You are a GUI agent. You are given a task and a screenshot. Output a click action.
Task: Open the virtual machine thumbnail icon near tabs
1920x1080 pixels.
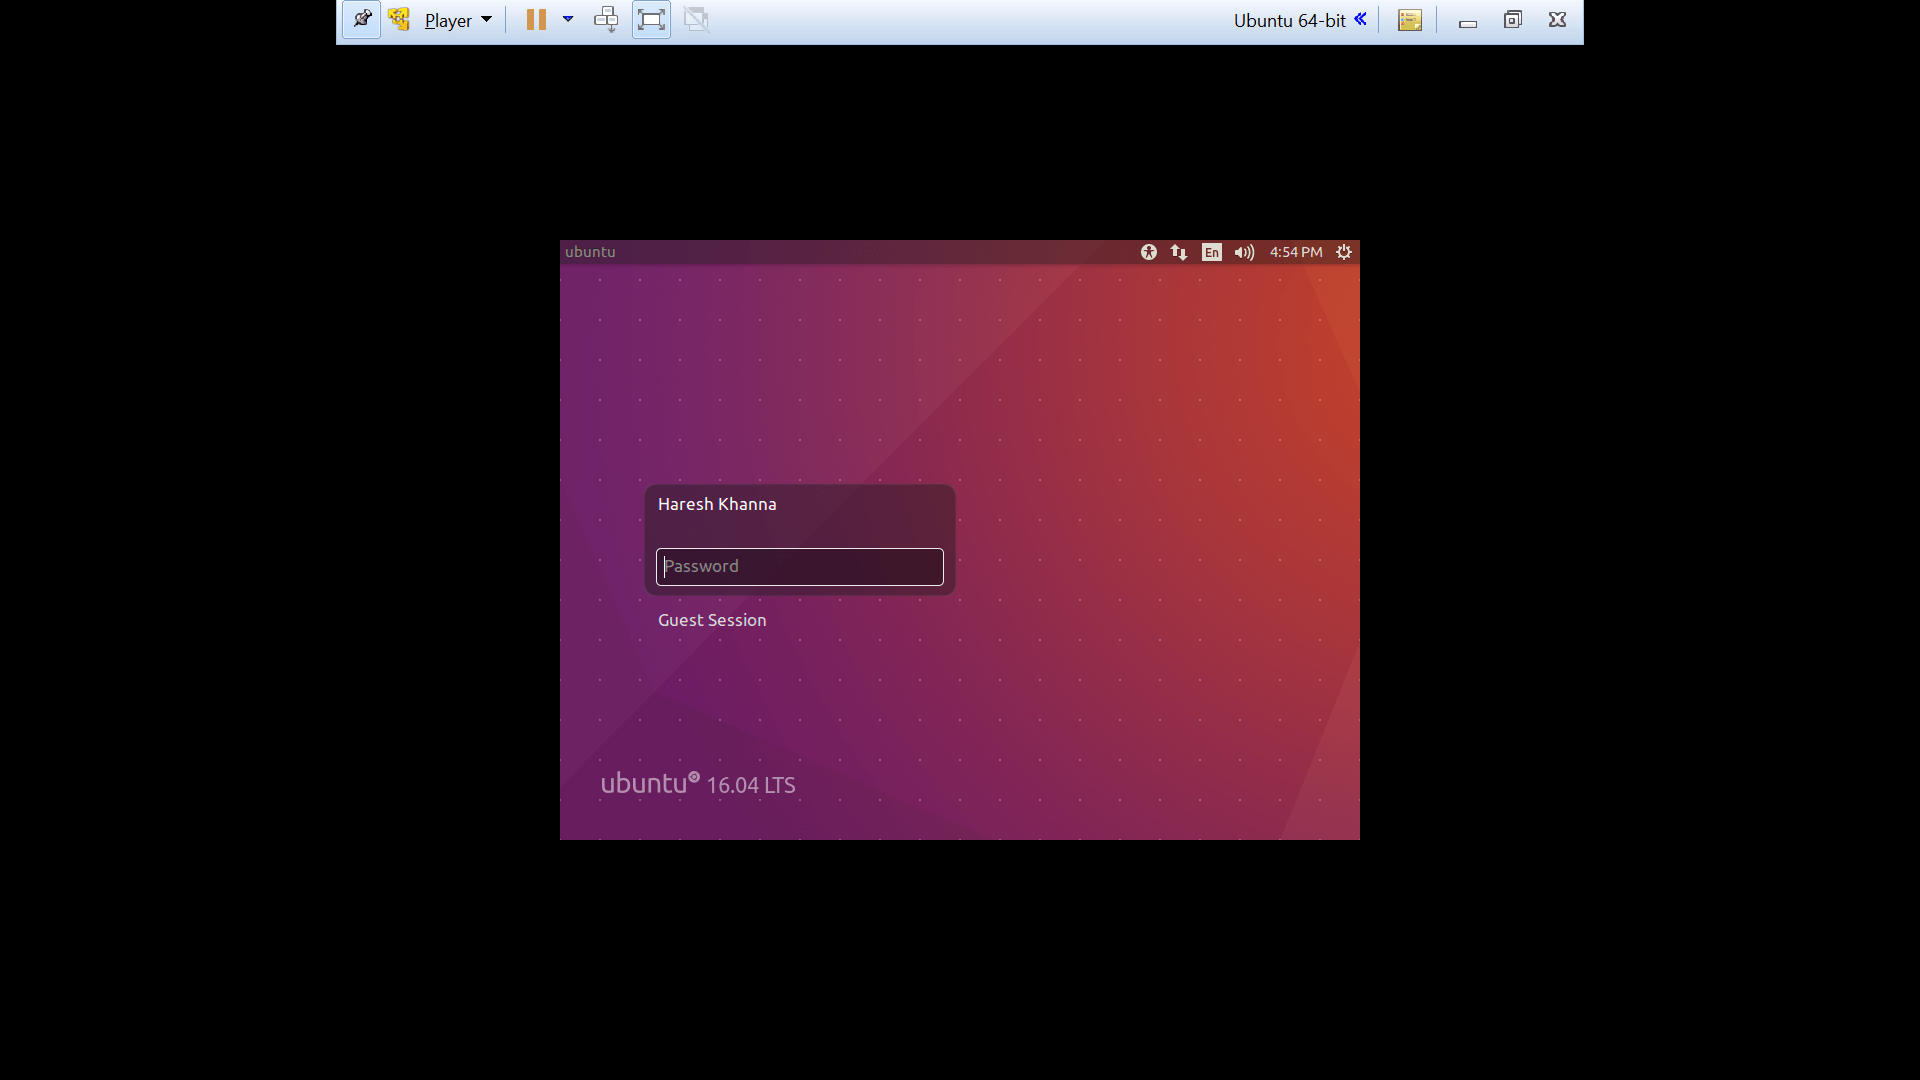tap(1409, 19)
